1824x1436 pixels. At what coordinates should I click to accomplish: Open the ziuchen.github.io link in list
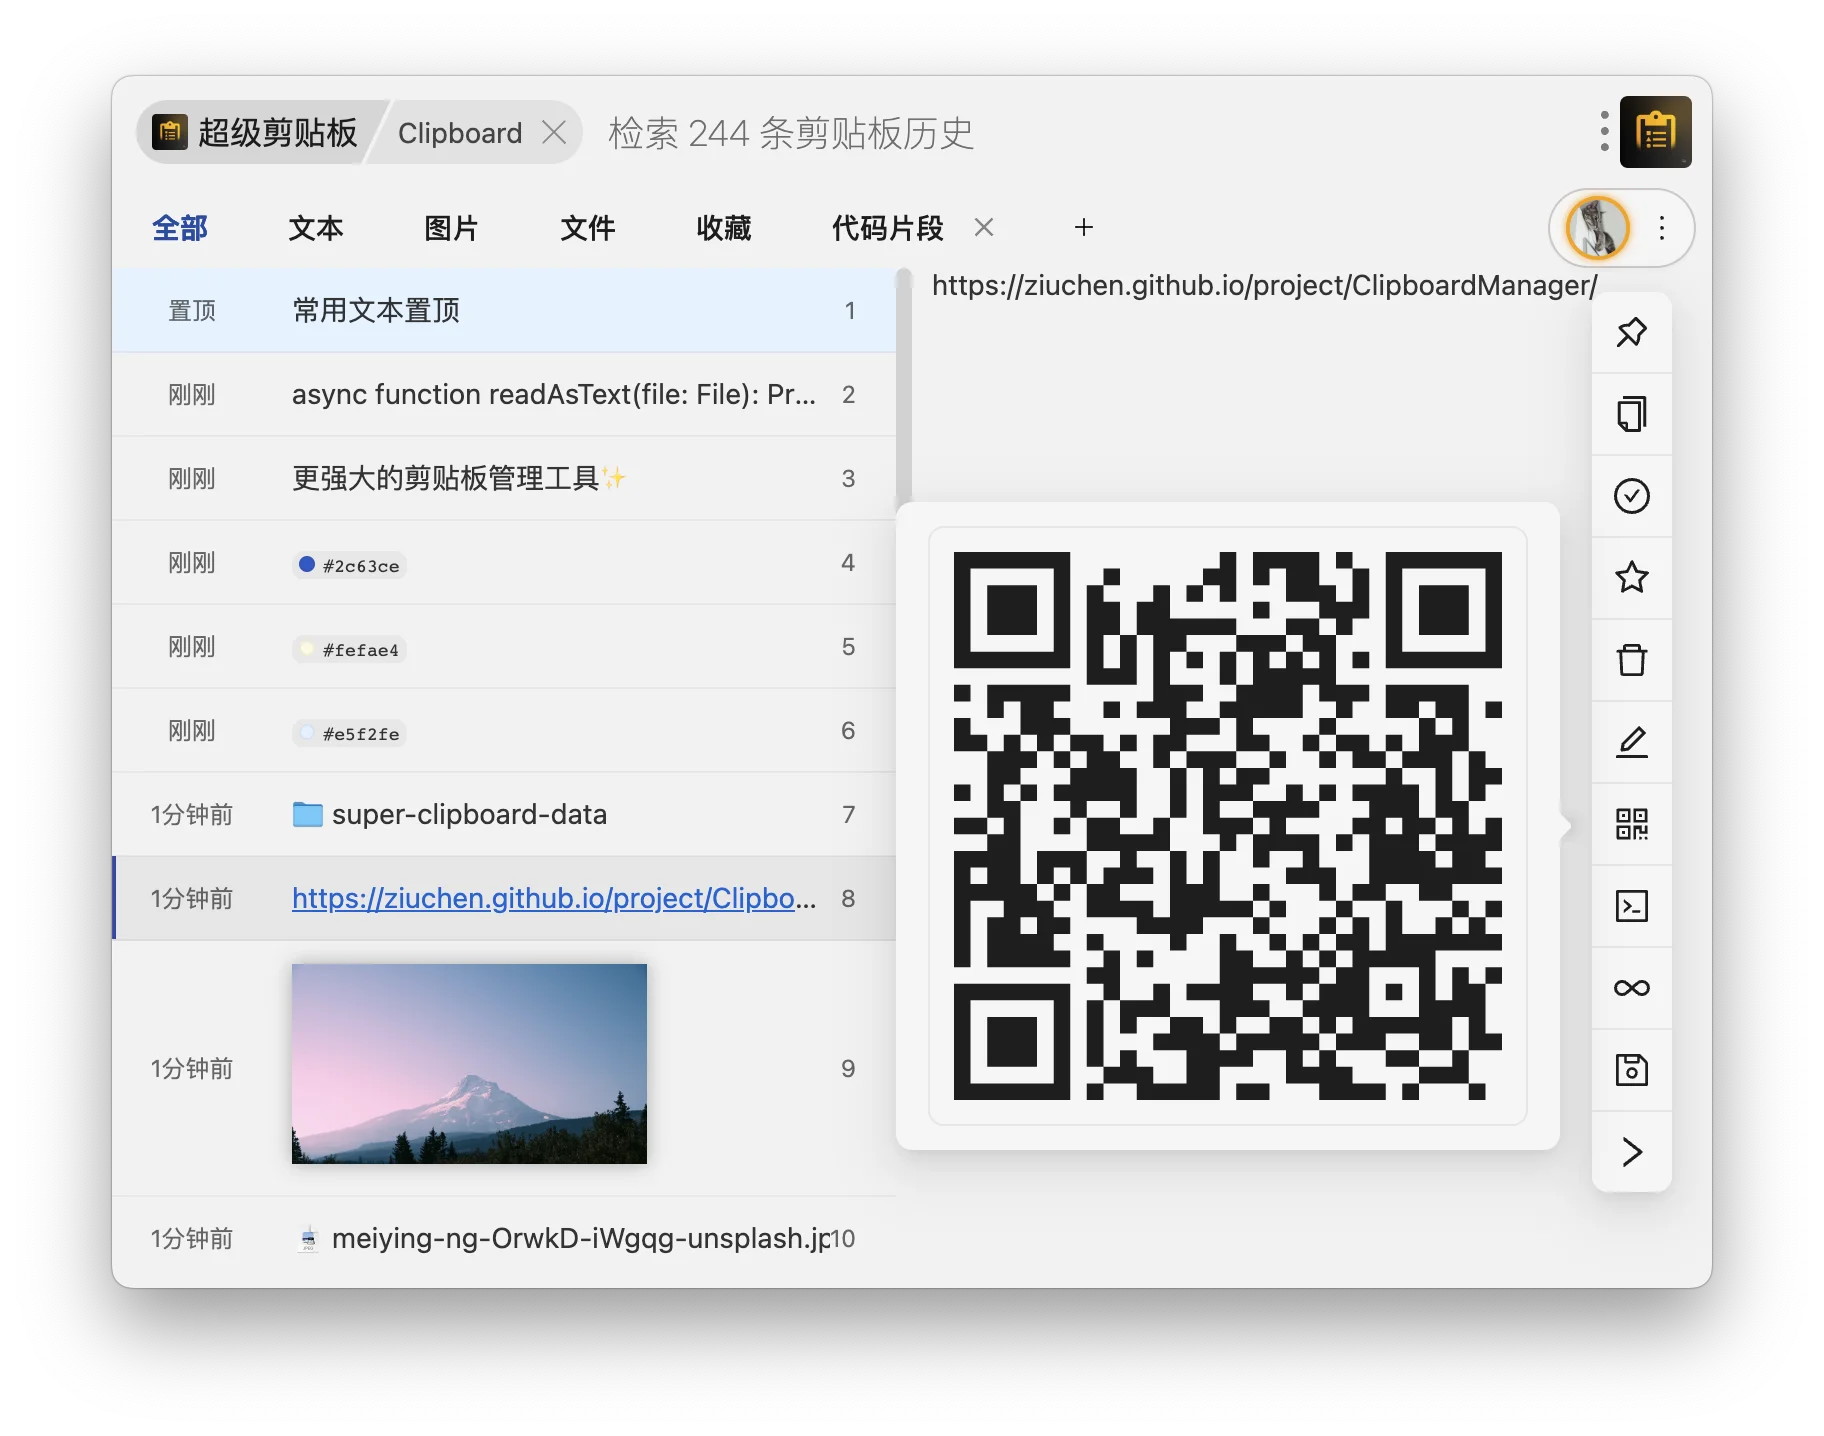coord(553,898)
